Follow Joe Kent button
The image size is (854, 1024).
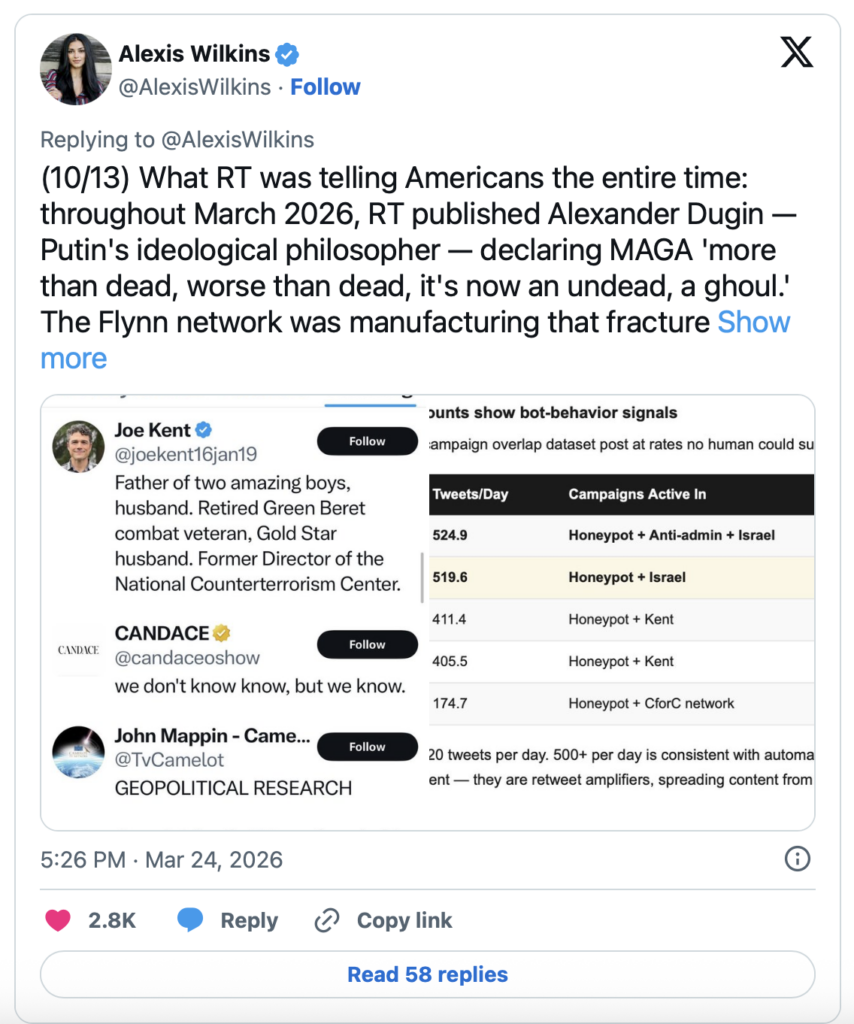367,441
